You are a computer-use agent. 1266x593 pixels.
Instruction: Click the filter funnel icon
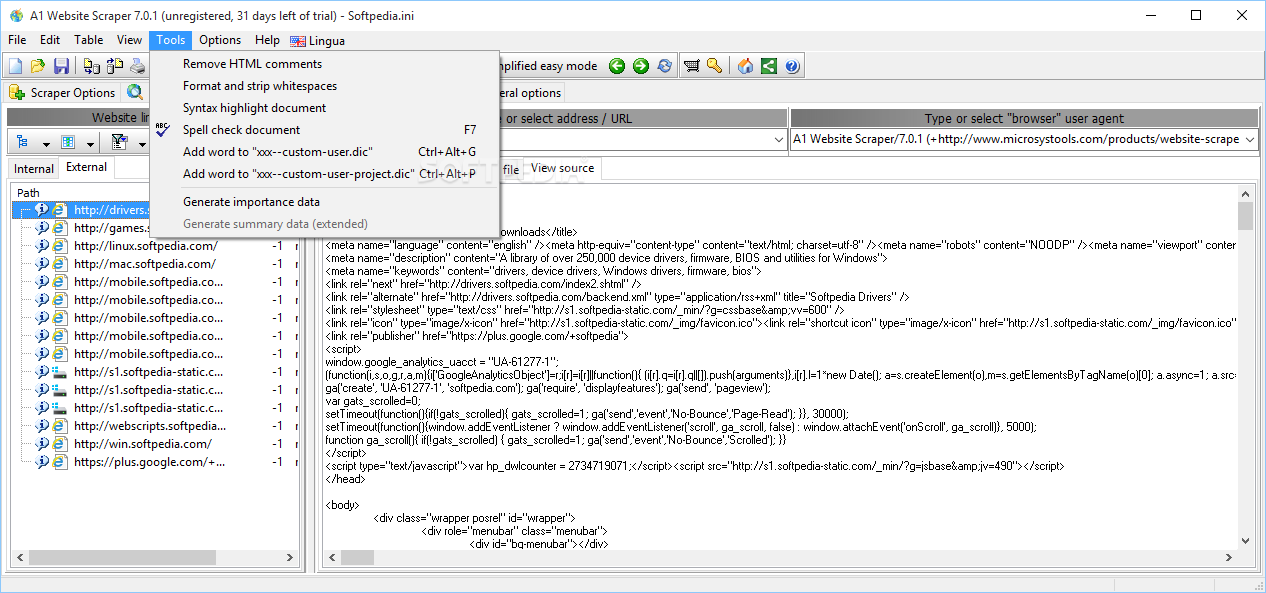pyautogui.click(x=119, y=142)
